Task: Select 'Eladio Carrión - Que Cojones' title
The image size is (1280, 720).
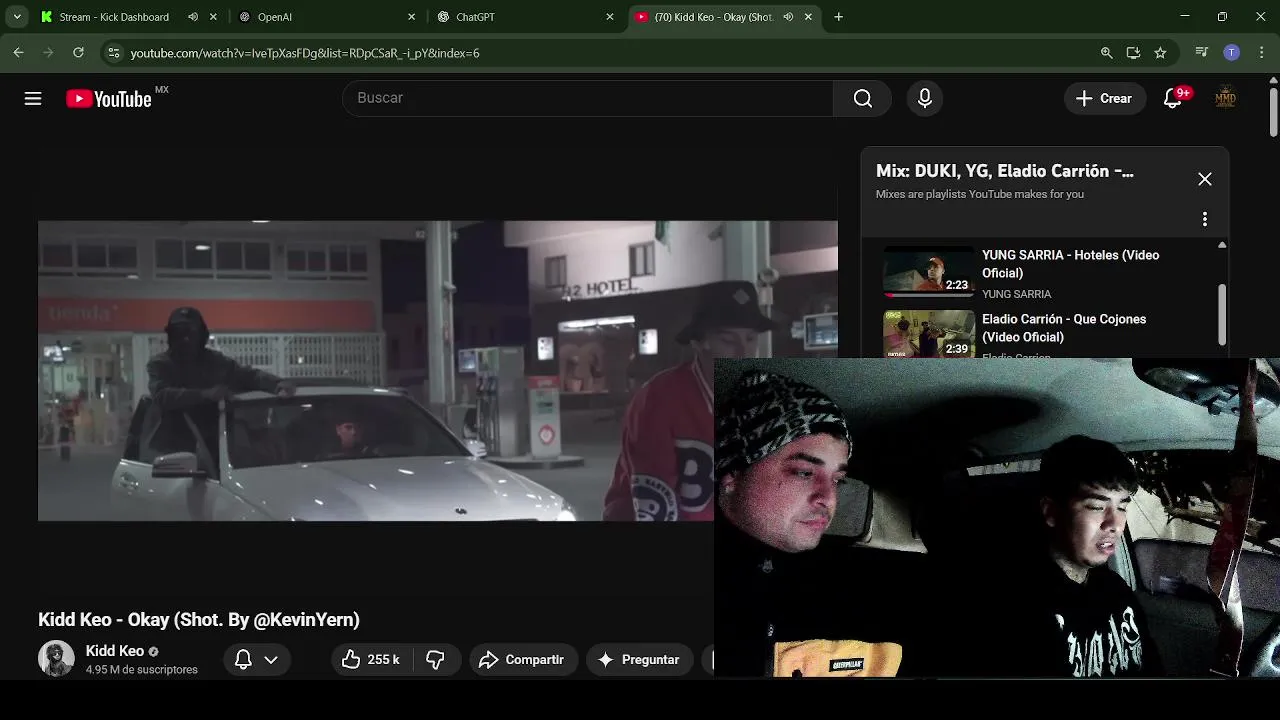Action: (x=1064, y=328)
